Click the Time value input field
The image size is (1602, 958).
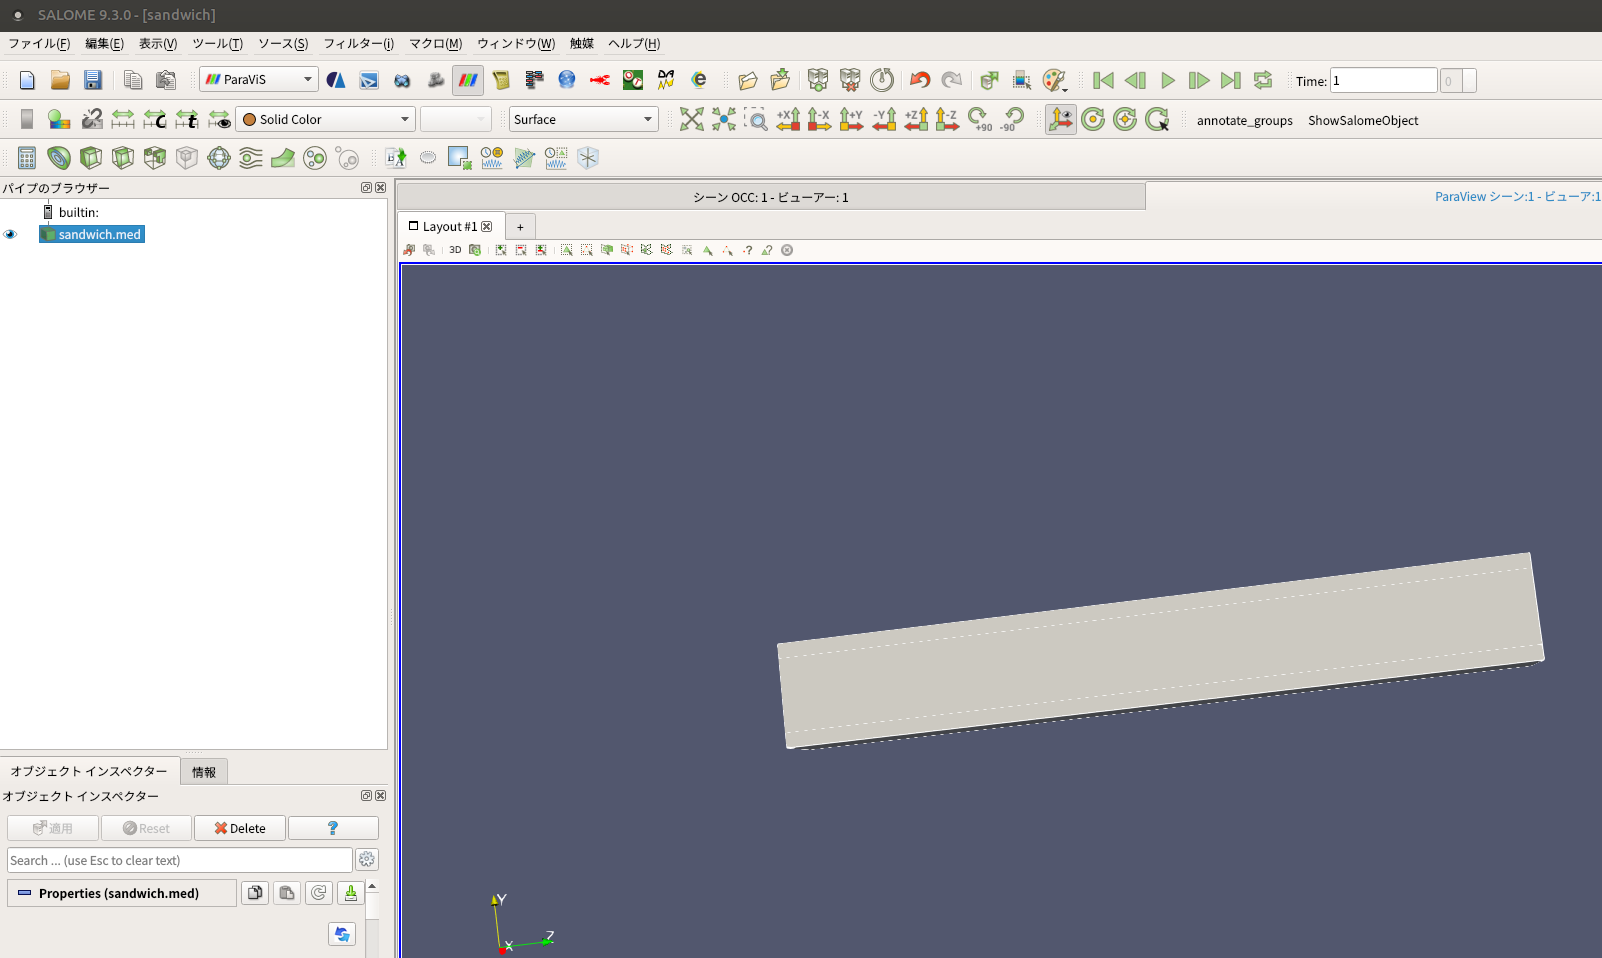pyautogui.click(x=1383, y=80)
